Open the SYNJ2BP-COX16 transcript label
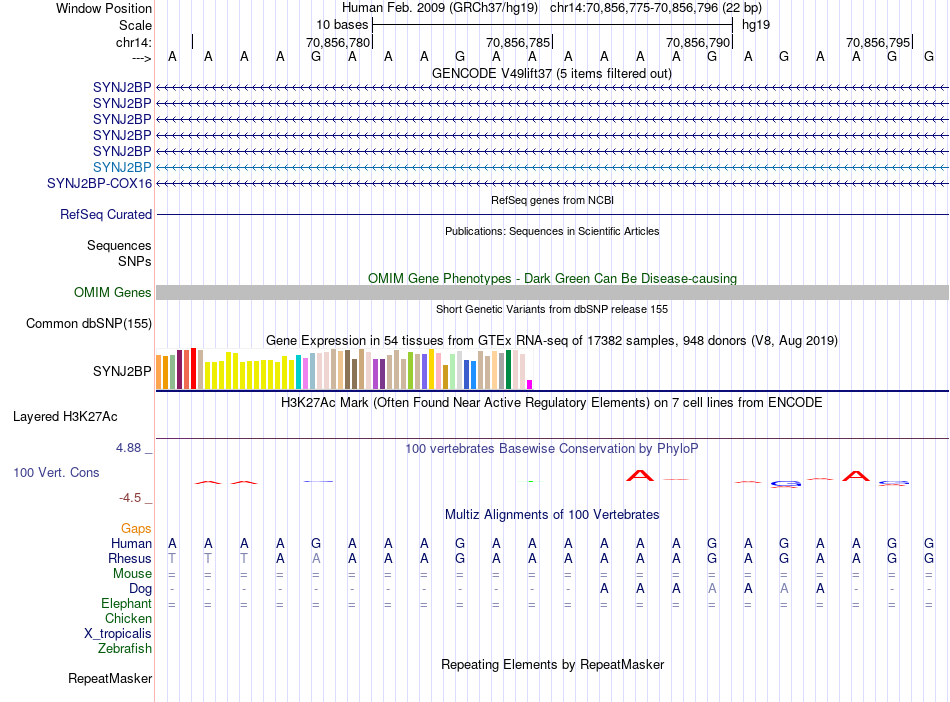 99,184
